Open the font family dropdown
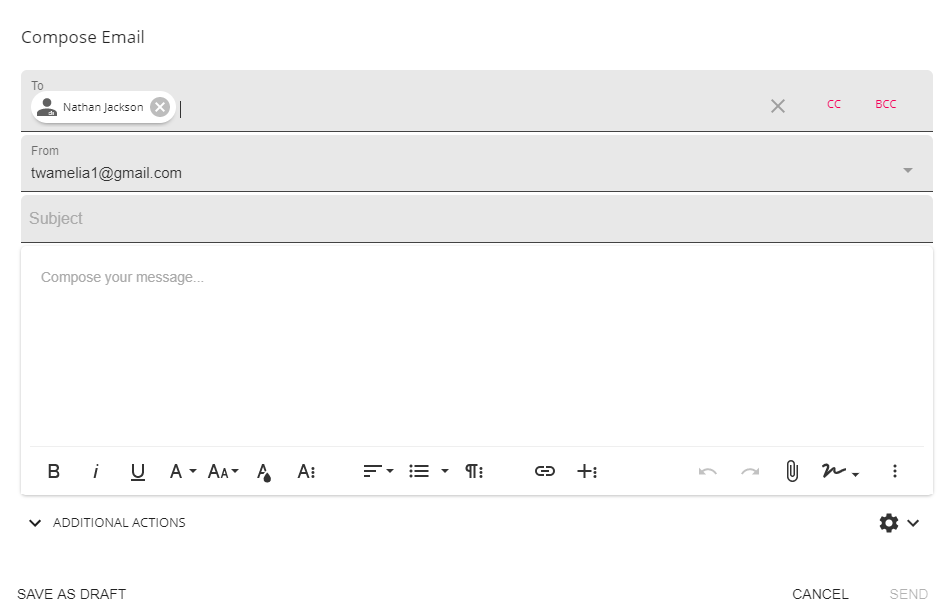 (x=182, y=471)
